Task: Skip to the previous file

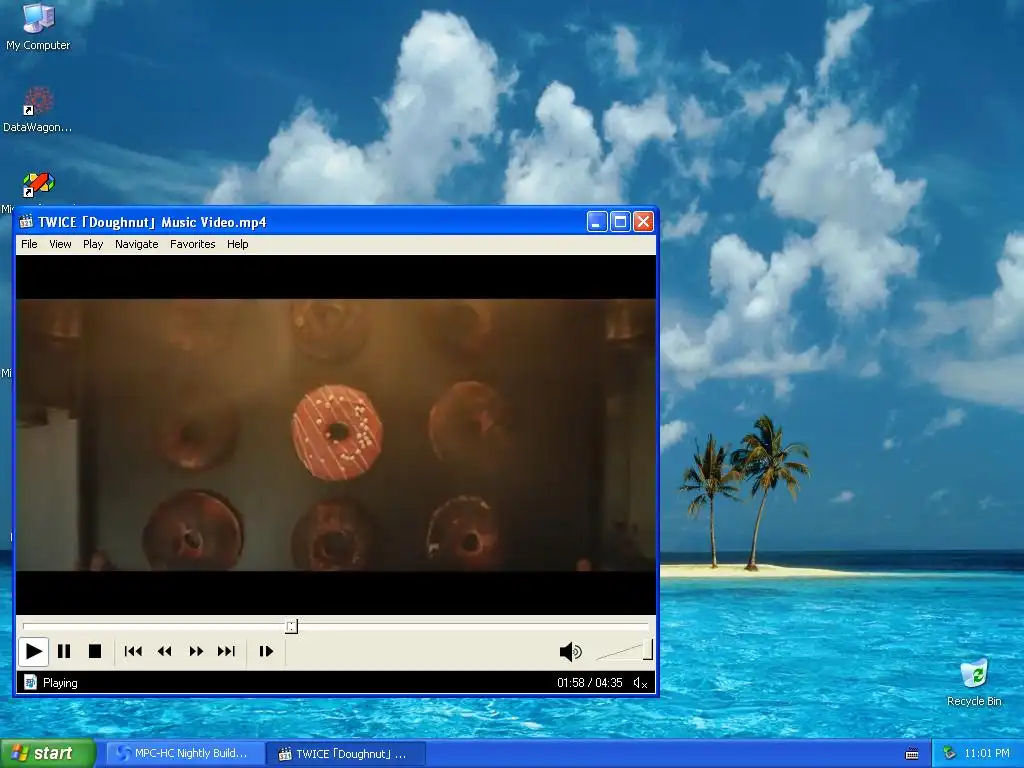Action: [133, 651]
